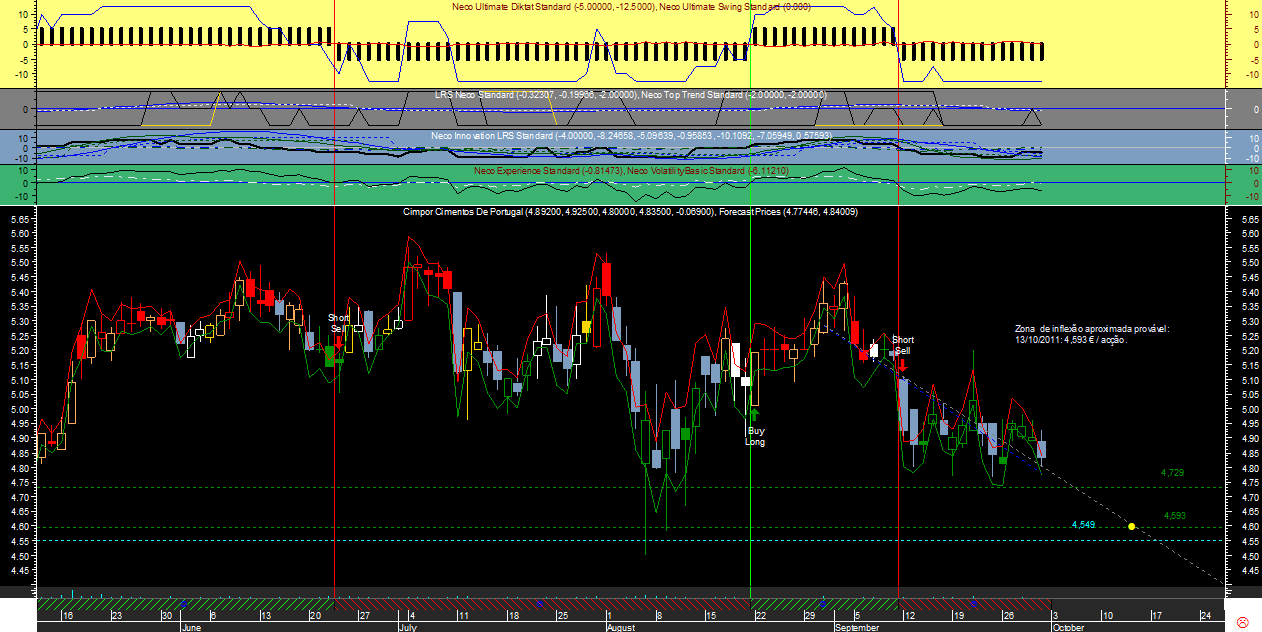Screen dimensions: 1262x632
Task: Click the green 4,729 price label
Action: 1172,472
